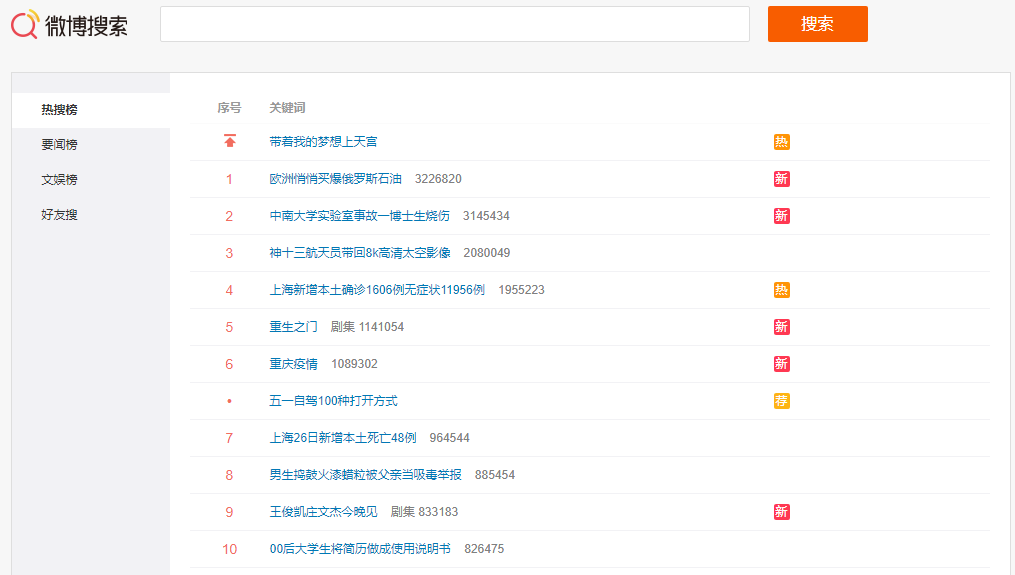Focus the Weibo search input field
Viewport: 1015px width, 575px height.
click(x=455, y=24)
